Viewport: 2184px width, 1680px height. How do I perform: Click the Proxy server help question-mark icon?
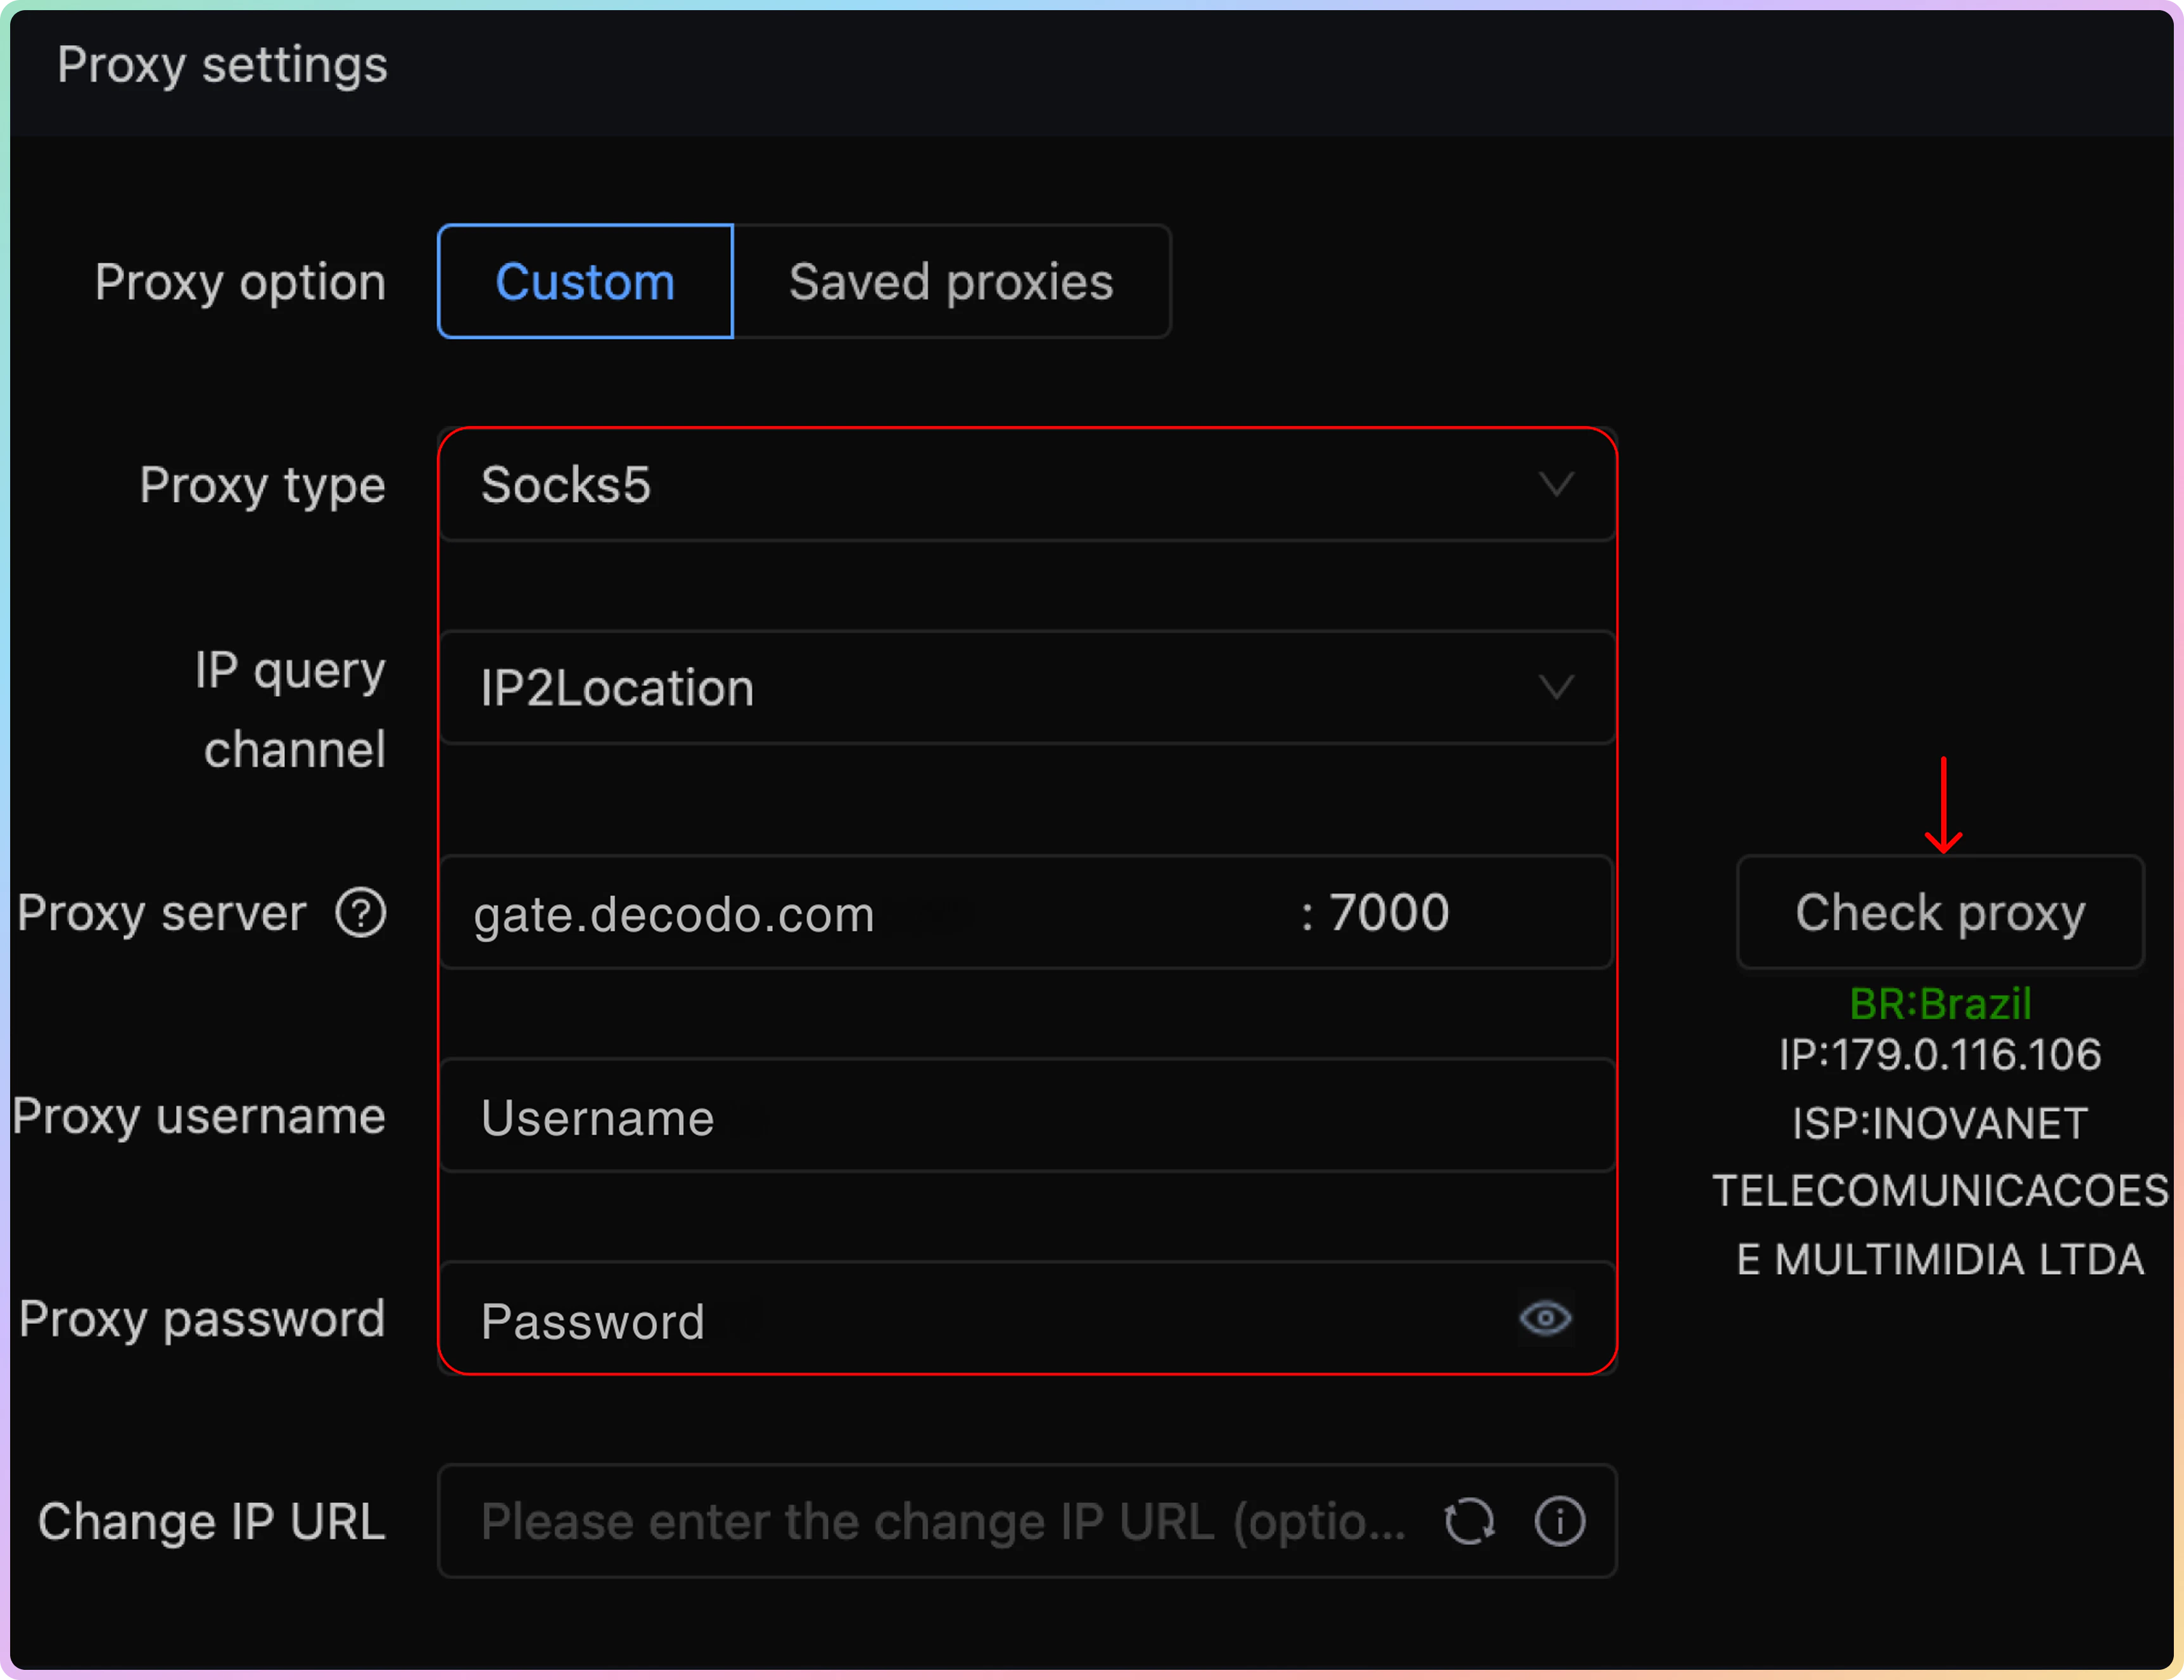(361, 912)
